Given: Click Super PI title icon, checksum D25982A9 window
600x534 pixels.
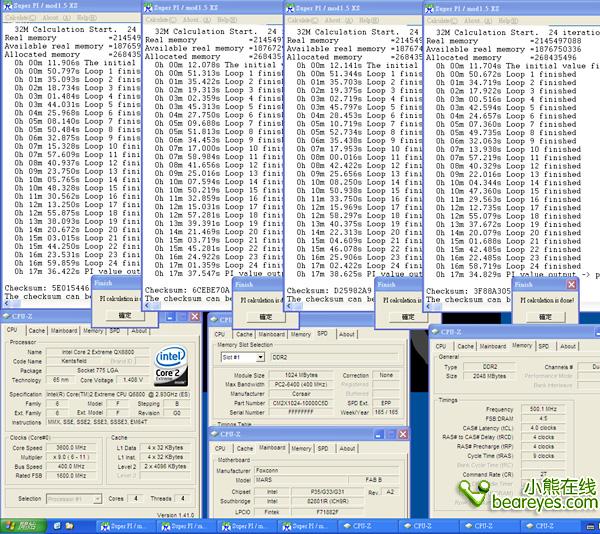Looking at the screenshot, I should click(x=290, y=8).
